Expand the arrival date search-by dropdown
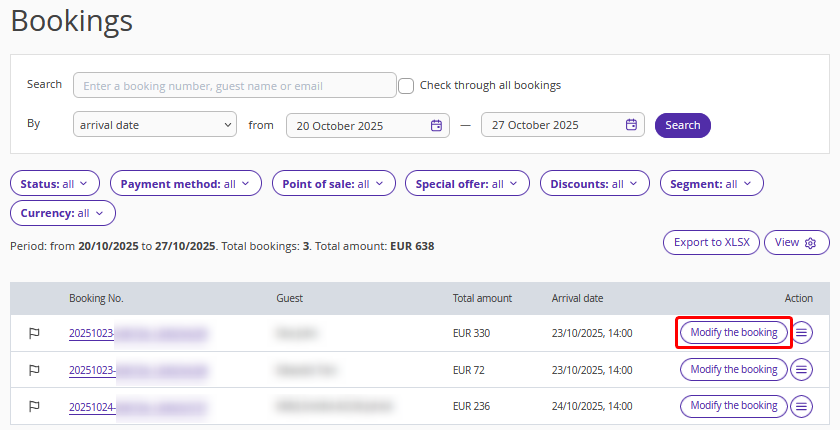 (x=154, y=125)
